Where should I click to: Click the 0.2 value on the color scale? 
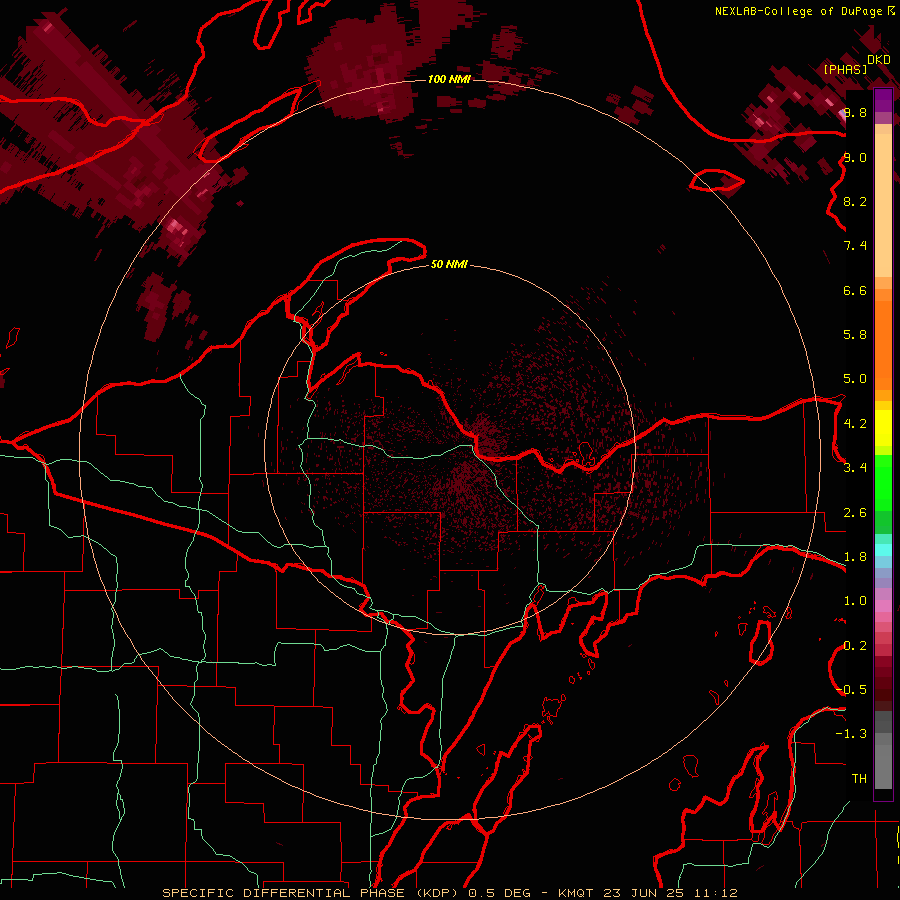[855, 646]
